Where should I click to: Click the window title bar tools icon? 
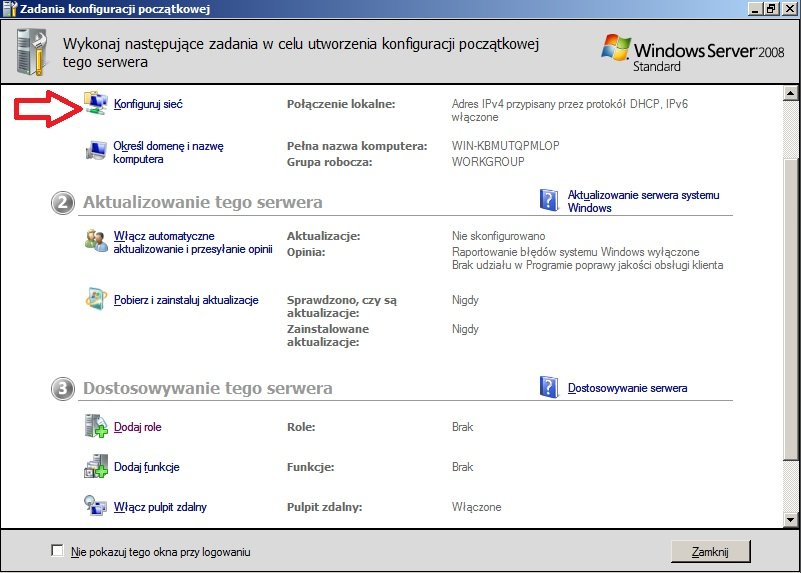(9, 9)
